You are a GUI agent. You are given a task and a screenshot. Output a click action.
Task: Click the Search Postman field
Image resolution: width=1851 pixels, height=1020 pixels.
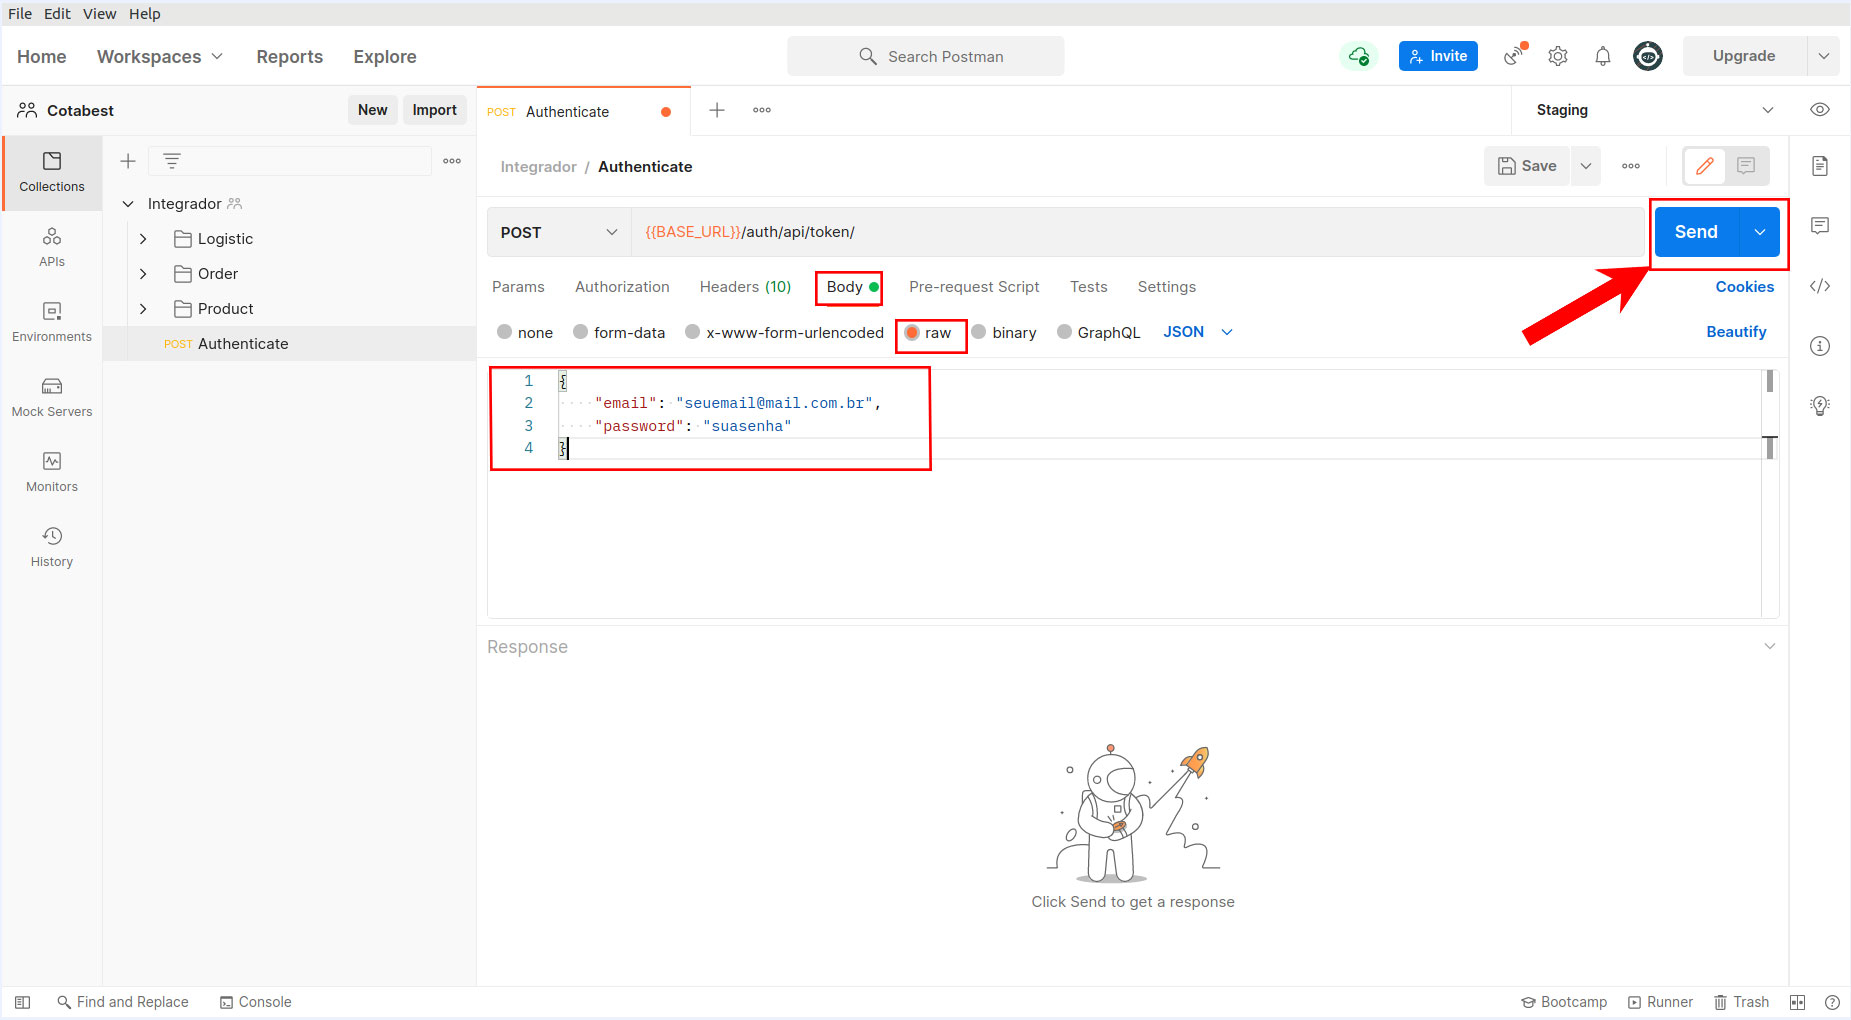[x=925, y=56]
